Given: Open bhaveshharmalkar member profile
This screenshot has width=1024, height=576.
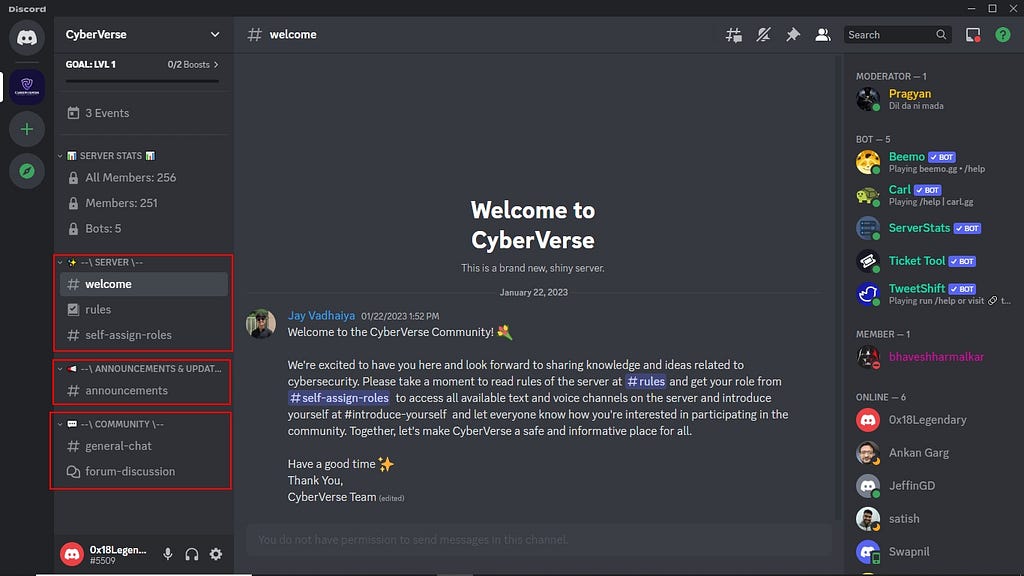Looking at the screenshot, I should (934, 357).
